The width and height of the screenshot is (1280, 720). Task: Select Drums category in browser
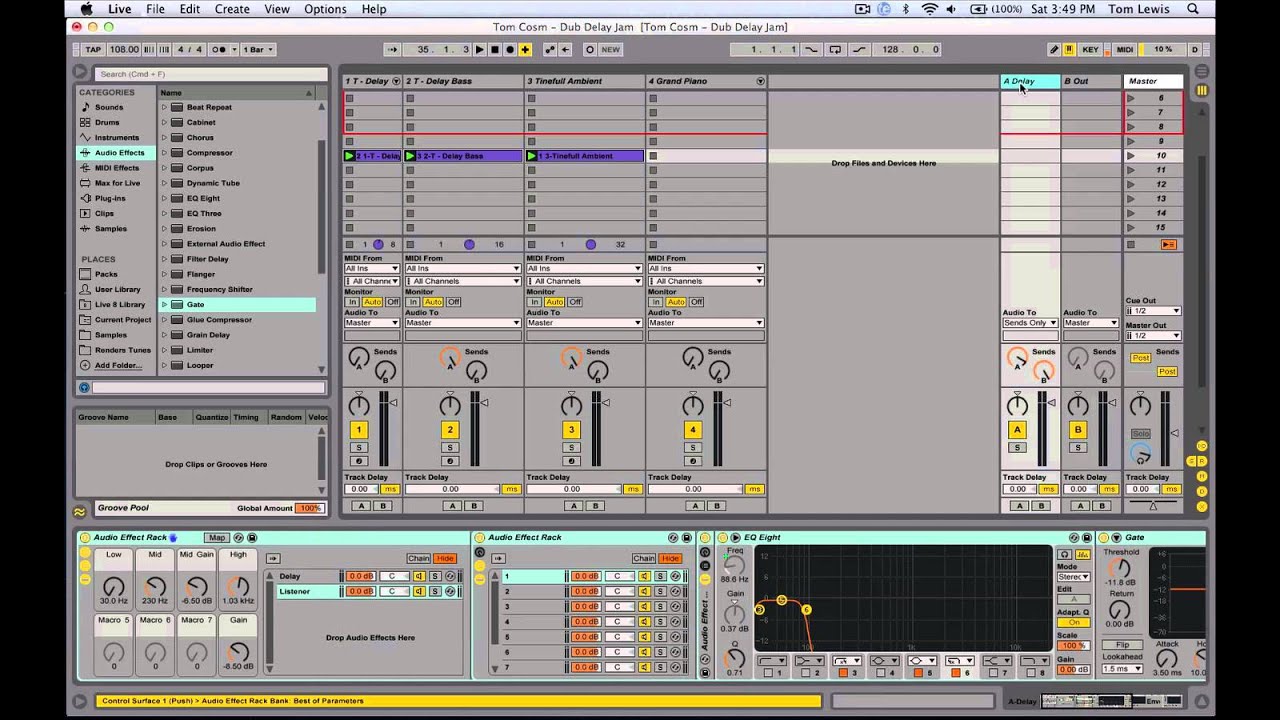(107, 122)
